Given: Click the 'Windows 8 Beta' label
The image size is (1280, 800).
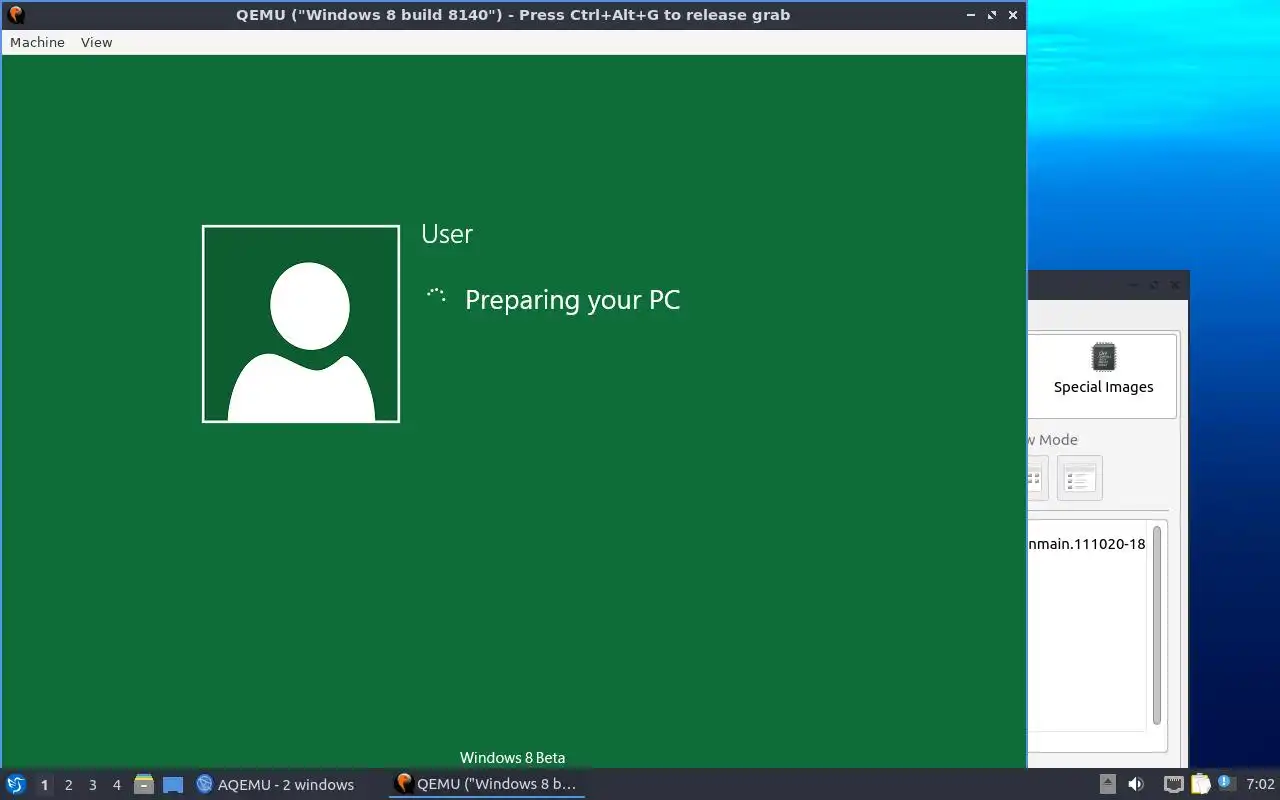Looking at the screenshot, I should click(x=512, y=758).
